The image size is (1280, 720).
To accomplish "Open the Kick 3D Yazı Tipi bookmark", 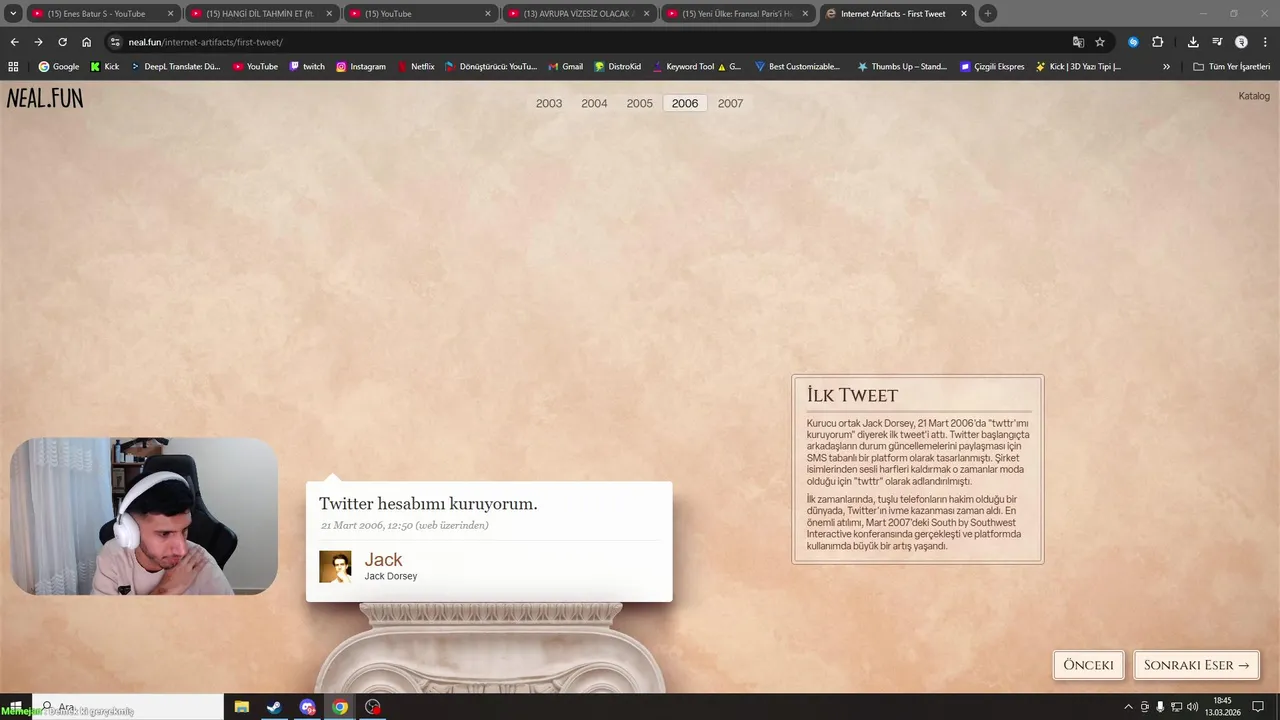I will pos(1079,67).
